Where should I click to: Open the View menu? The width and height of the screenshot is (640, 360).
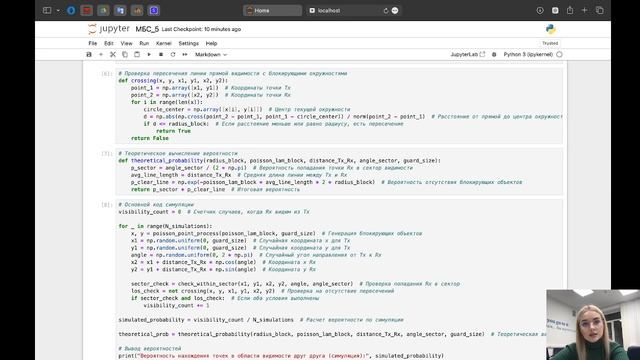(126, 43)
